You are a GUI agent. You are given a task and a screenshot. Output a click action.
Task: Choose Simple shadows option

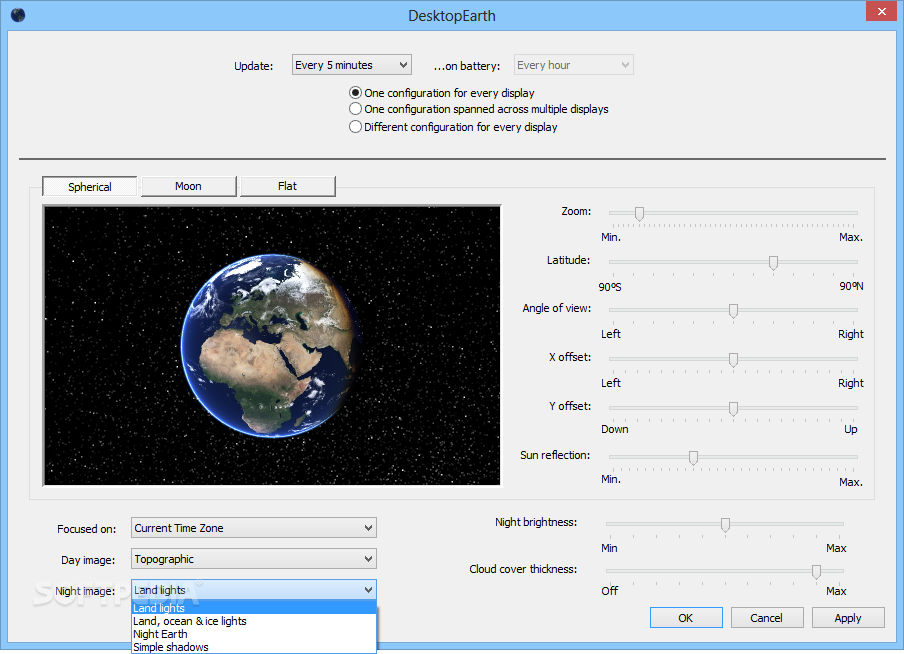254,647
